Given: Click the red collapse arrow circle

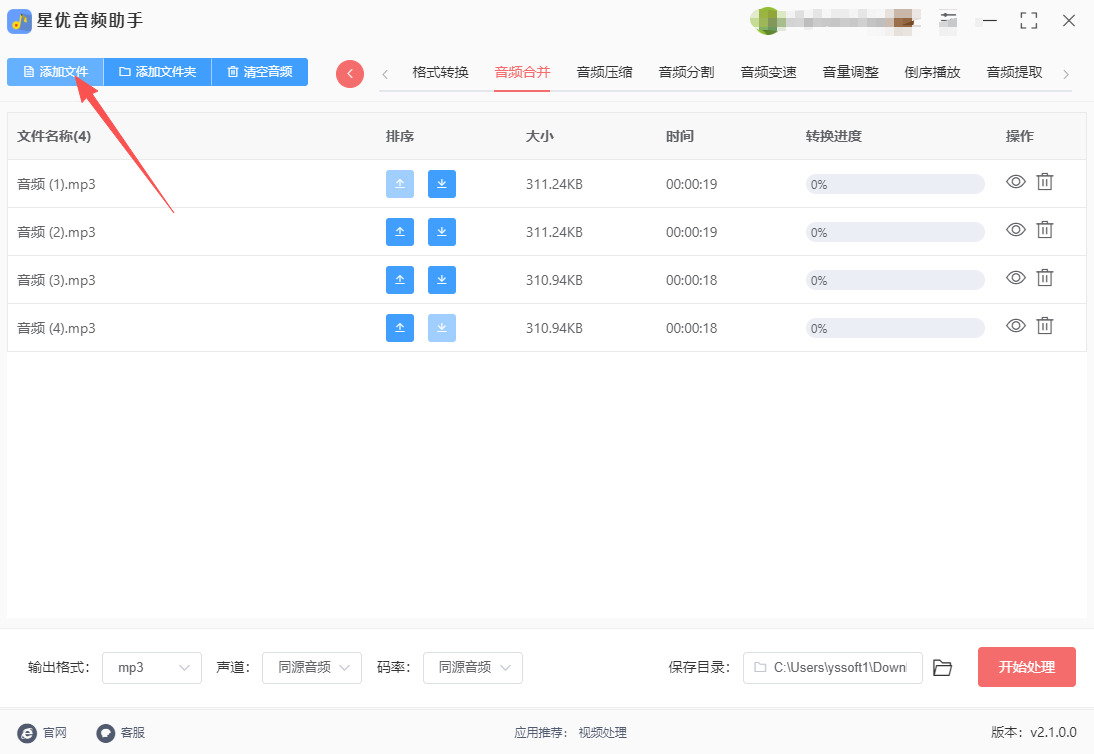Looking at the screenshot, I should (350, 73).
